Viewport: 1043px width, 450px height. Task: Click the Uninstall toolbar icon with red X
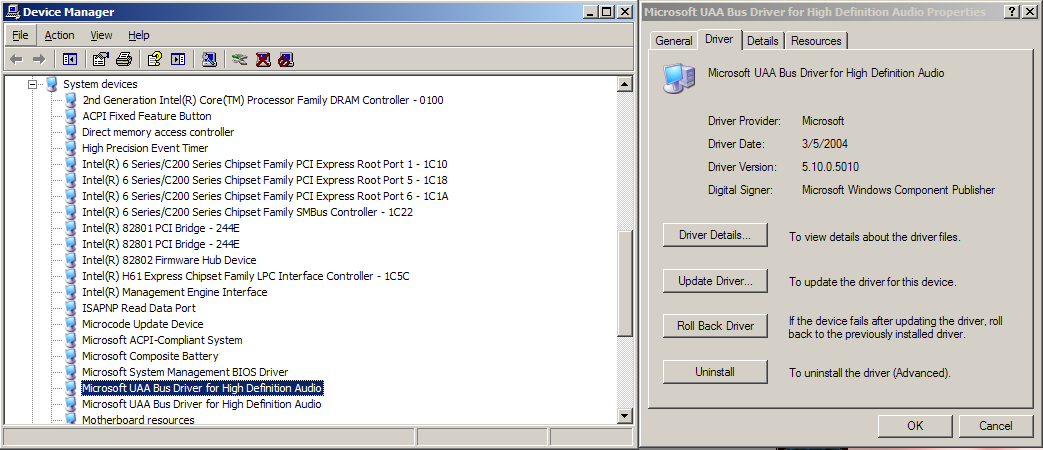(x=263, y=60)
